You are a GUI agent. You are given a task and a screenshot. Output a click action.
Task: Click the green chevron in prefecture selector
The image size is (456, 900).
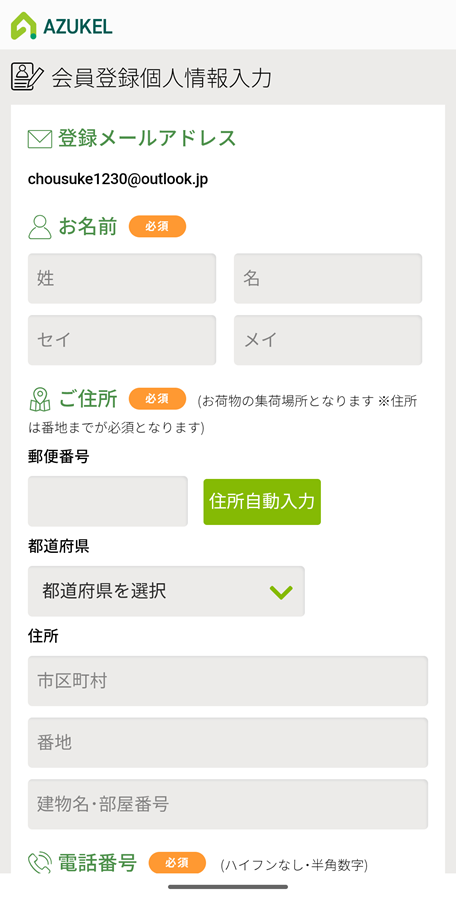tap(281, 592)
